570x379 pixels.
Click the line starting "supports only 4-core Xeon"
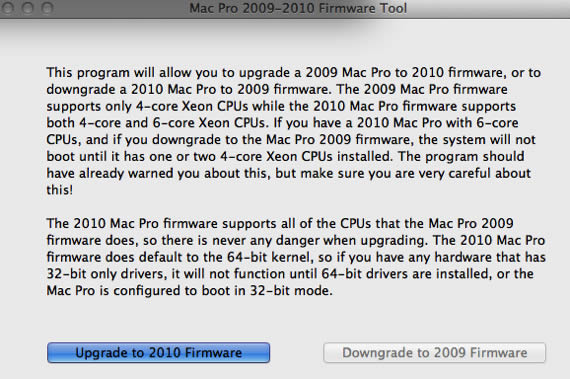[x=281, y=106]
